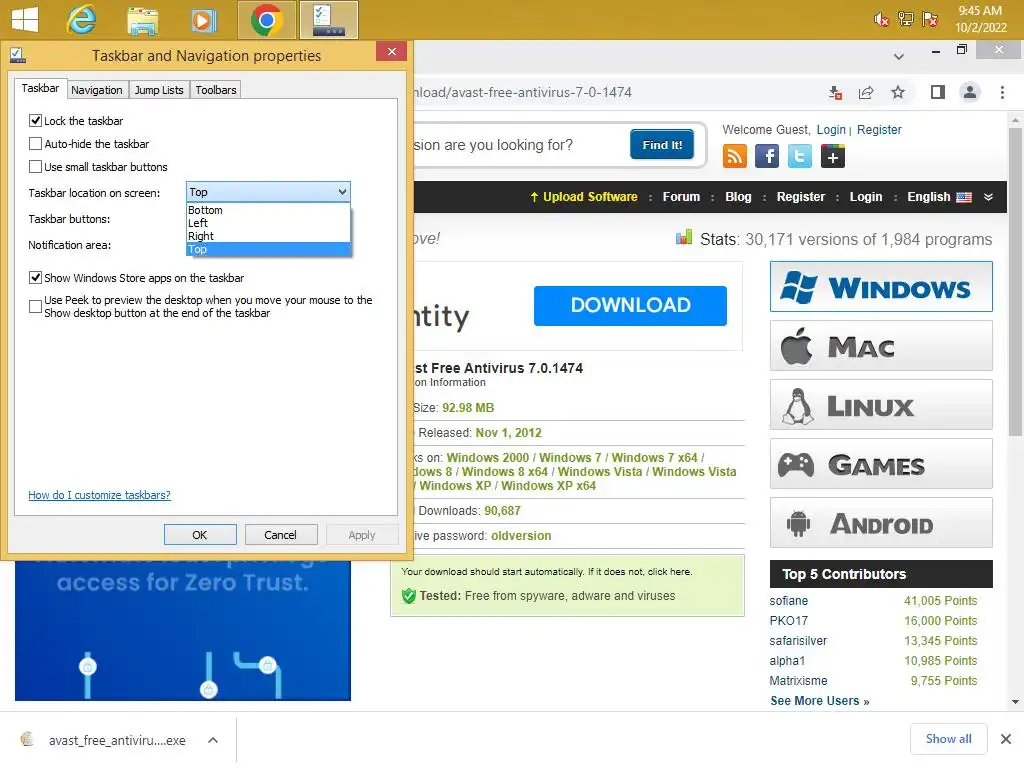Screen dimensions: 1024x768
Task: Click the clock showing 9:45 AM
Action: point(980,19)
